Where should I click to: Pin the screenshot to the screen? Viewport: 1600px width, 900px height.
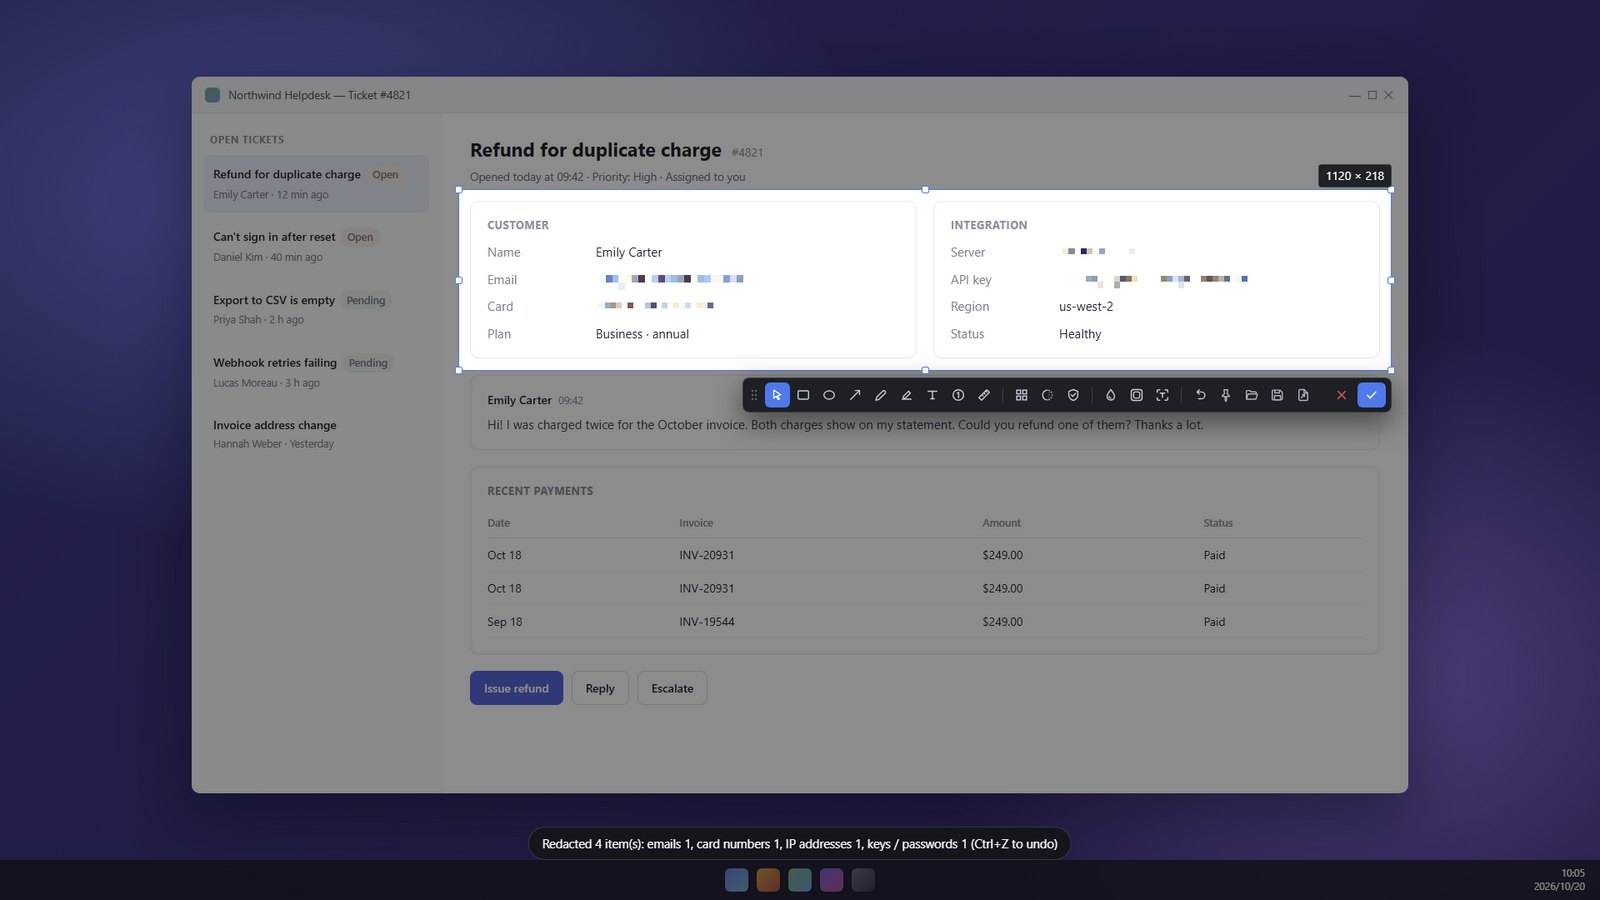coord(1225,395)
